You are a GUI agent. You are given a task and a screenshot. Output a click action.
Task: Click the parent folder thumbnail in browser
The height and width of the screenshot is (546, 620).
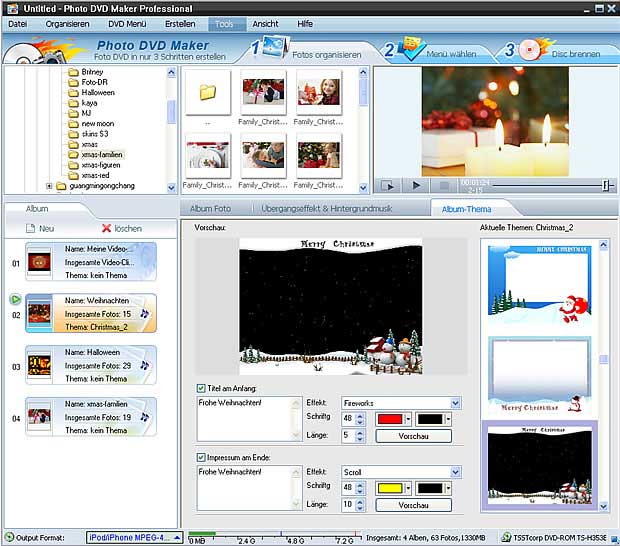point(208,93)
